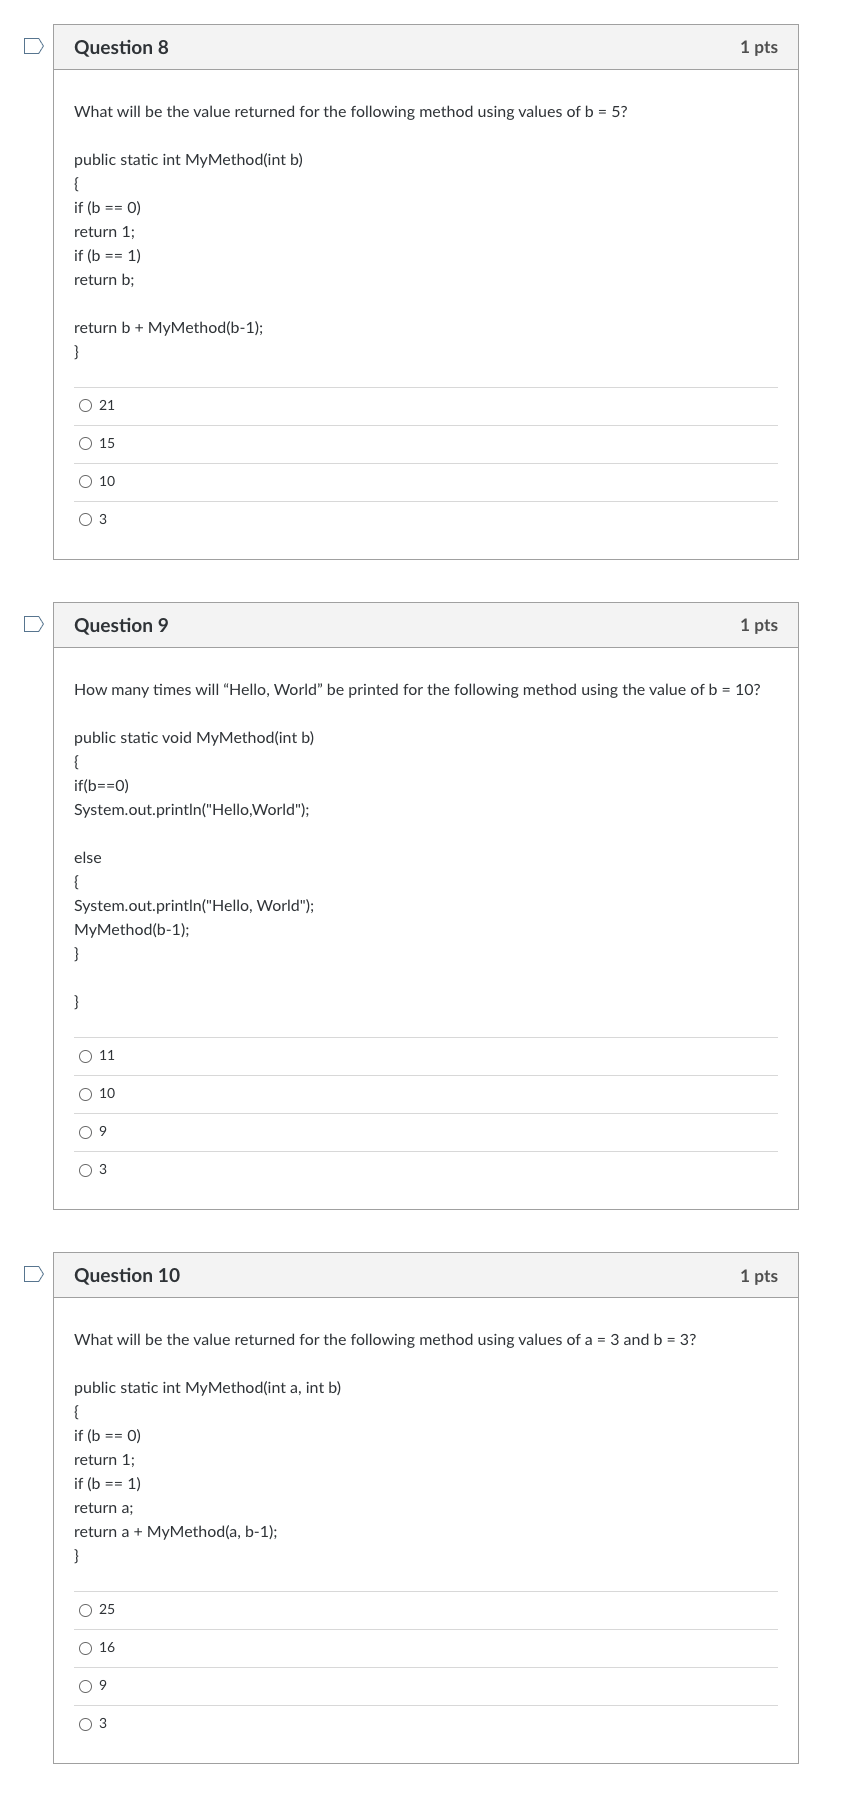Select answer 16 for Question 10

pyautogui.click(x=85, y=1647)
